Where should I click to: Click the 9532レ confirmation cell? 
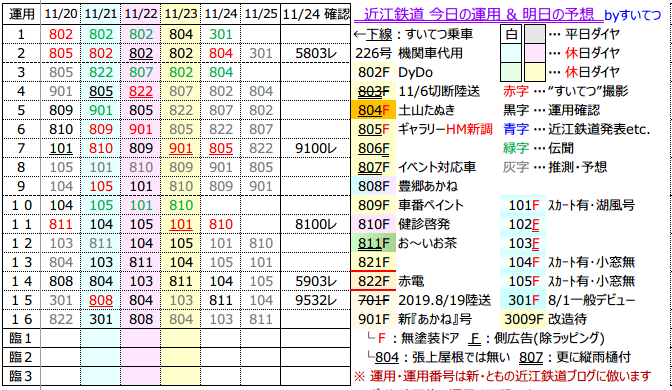316,300
